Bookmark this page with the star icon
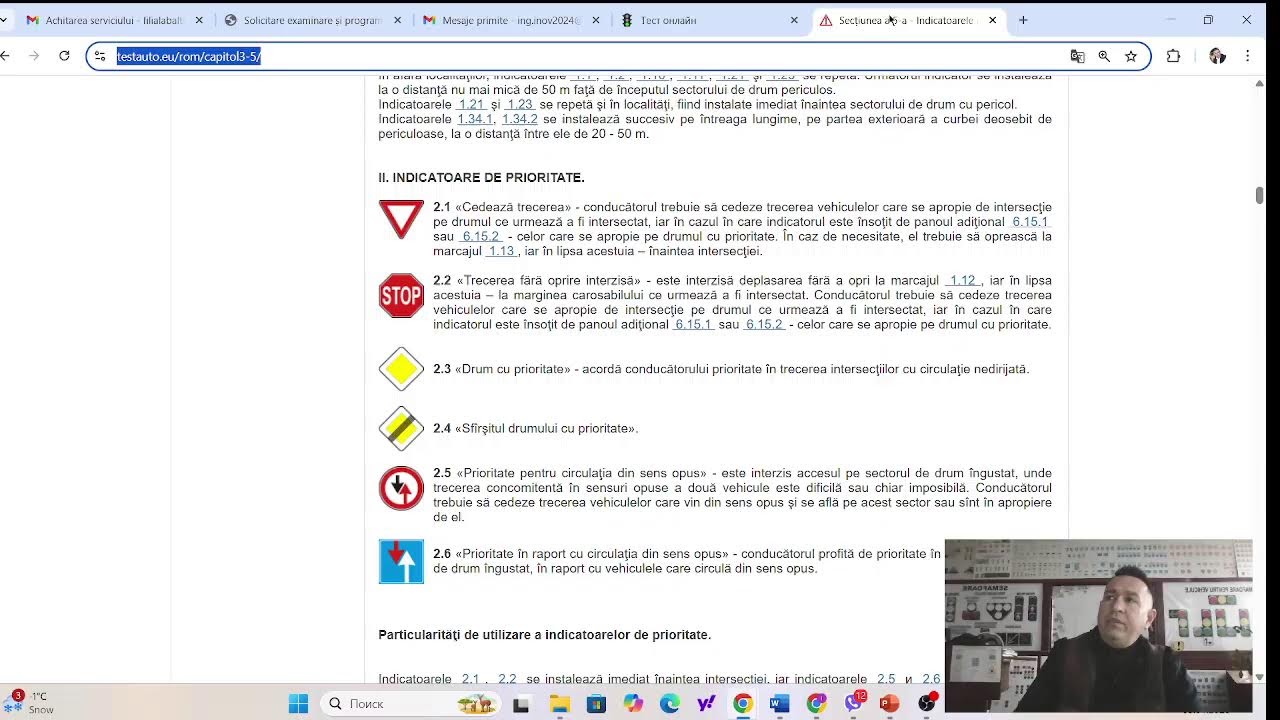Screen dimensions: 1280x720 [x=1131, y=56]
